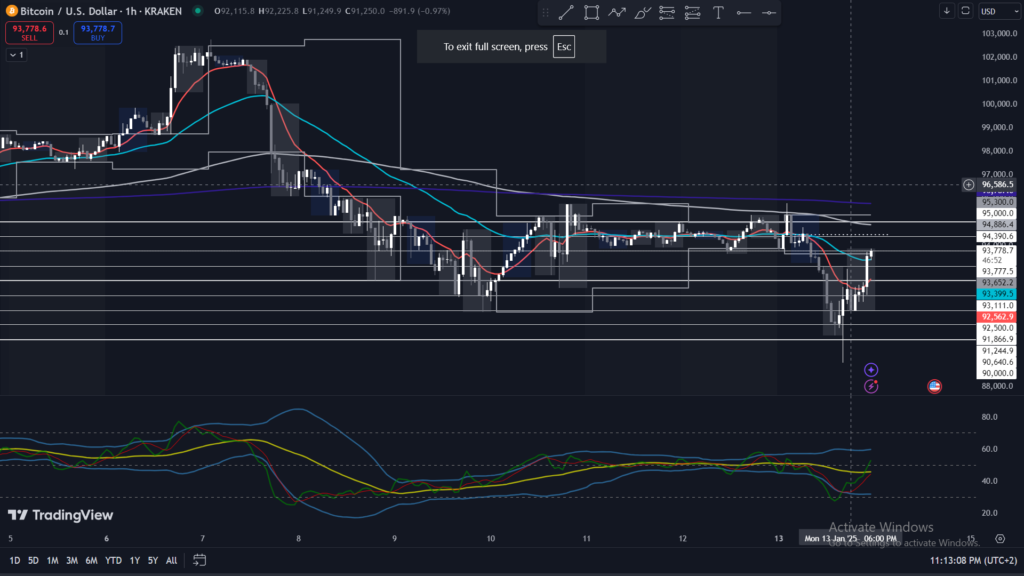Viewport: 1024px width, 576px height.
Task: Pick the Text tool in drawing toolbar
Action: [x=718, y=12]
